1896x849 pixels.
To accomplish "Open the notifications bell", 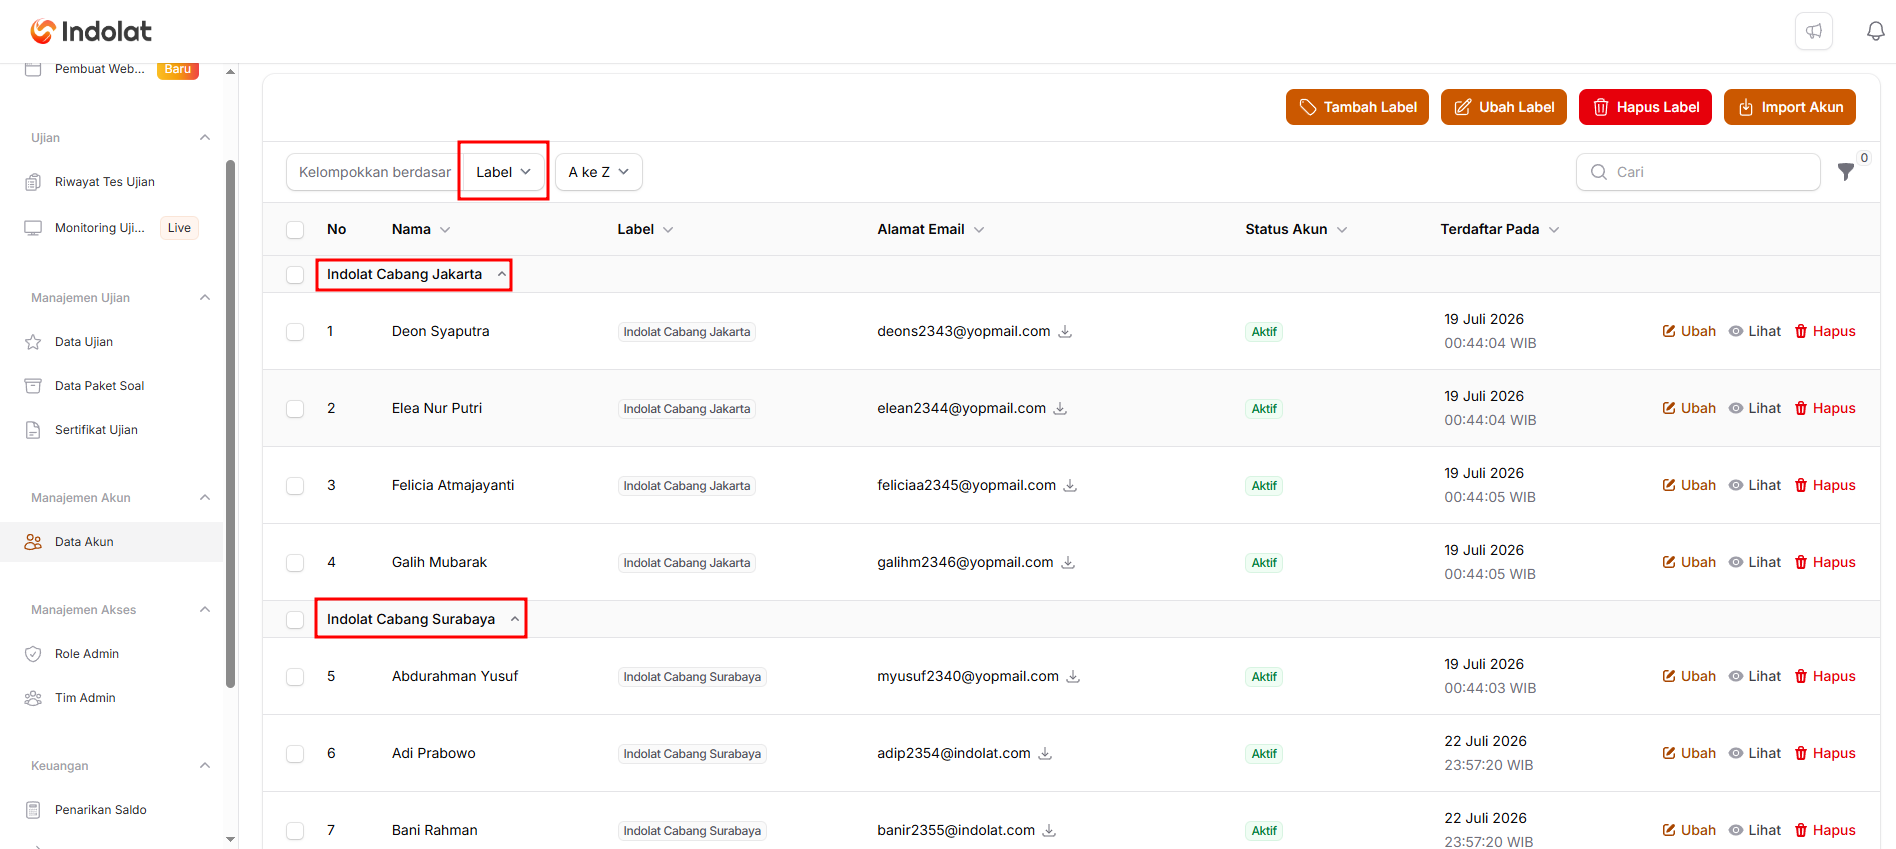I will [x=1876, y=31].
